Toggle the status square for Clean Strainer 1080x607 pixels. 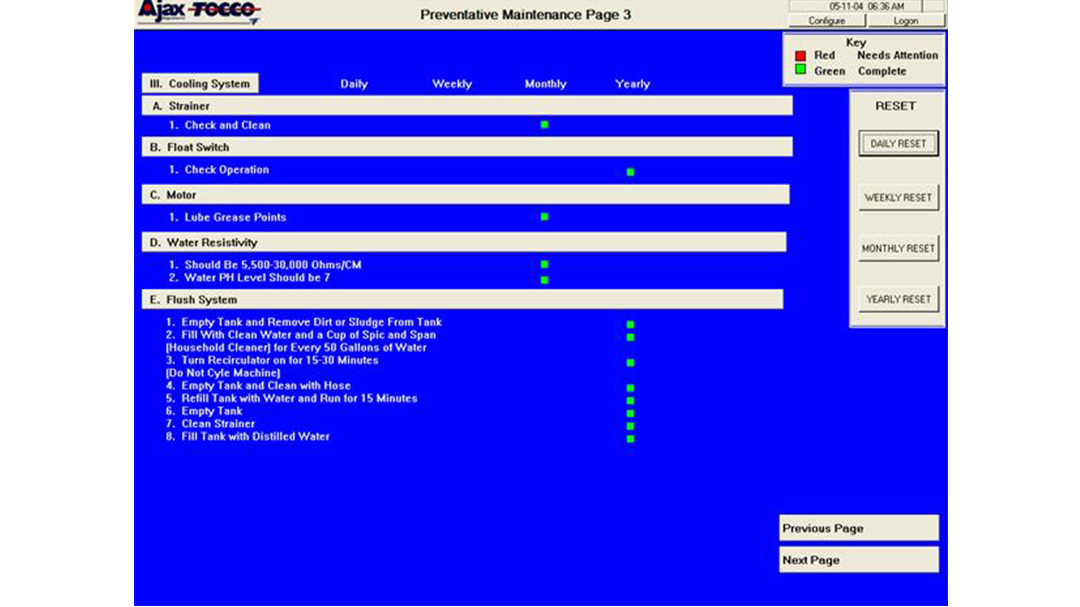coord(630,425)
